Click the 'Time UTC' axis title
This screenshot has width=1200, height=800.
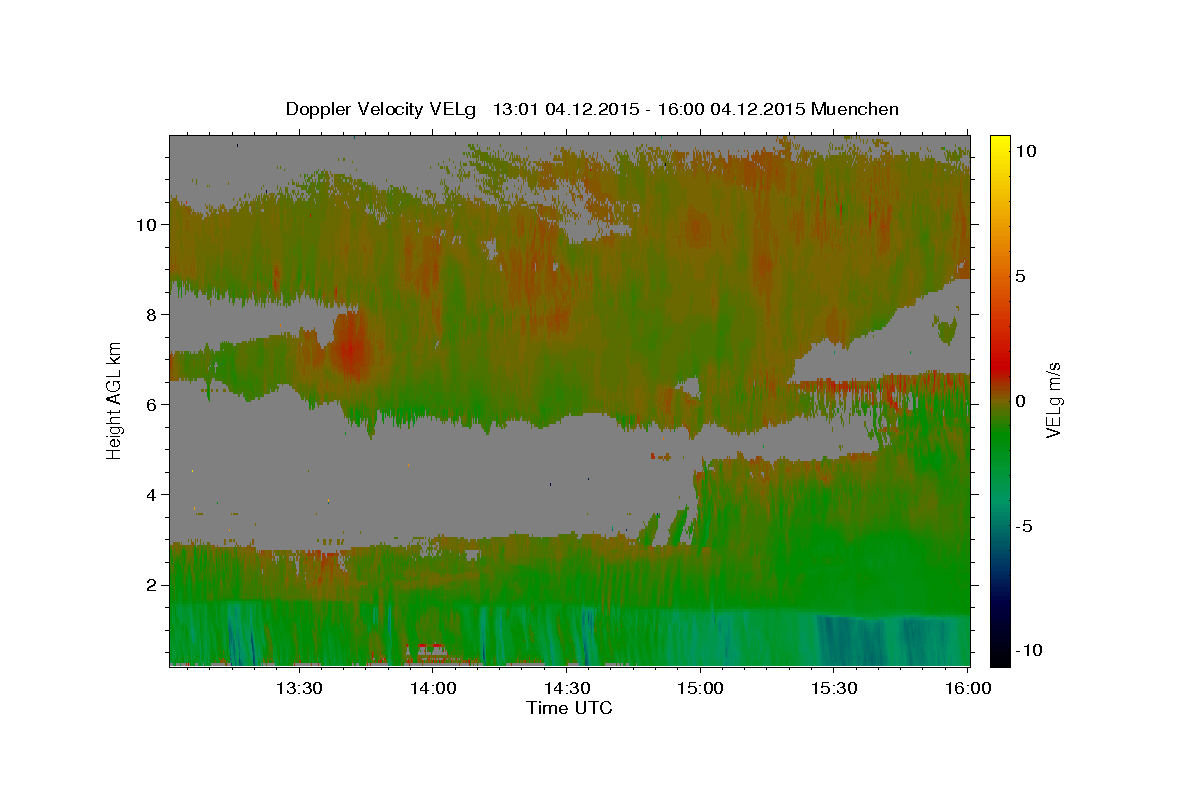tap(569, 708)
